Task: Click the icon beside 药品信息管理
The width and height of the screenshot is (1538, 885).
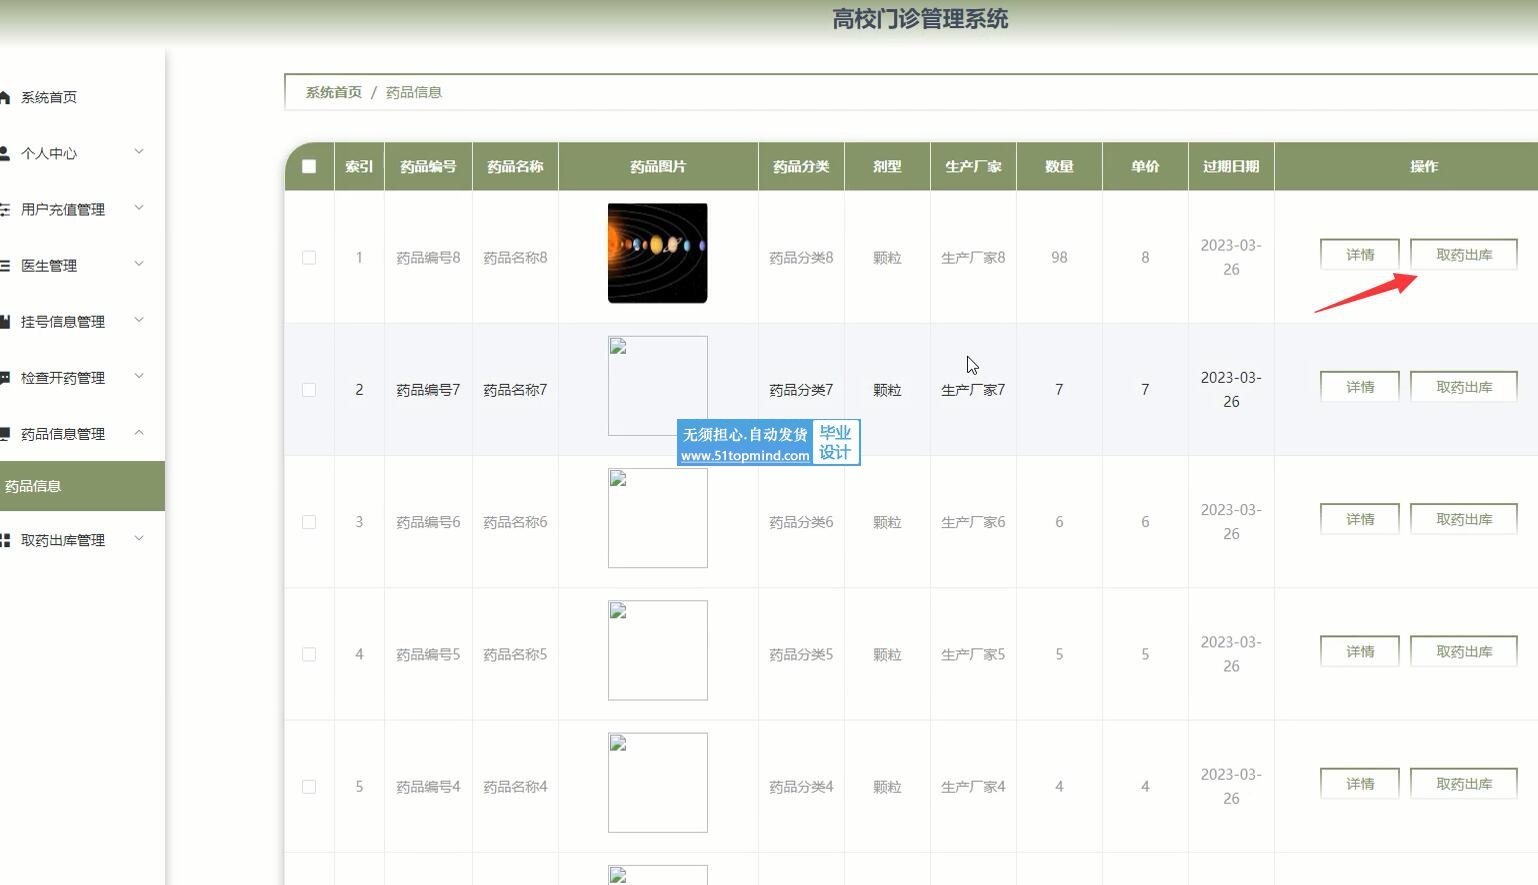Action: click(x=4, y=434)
